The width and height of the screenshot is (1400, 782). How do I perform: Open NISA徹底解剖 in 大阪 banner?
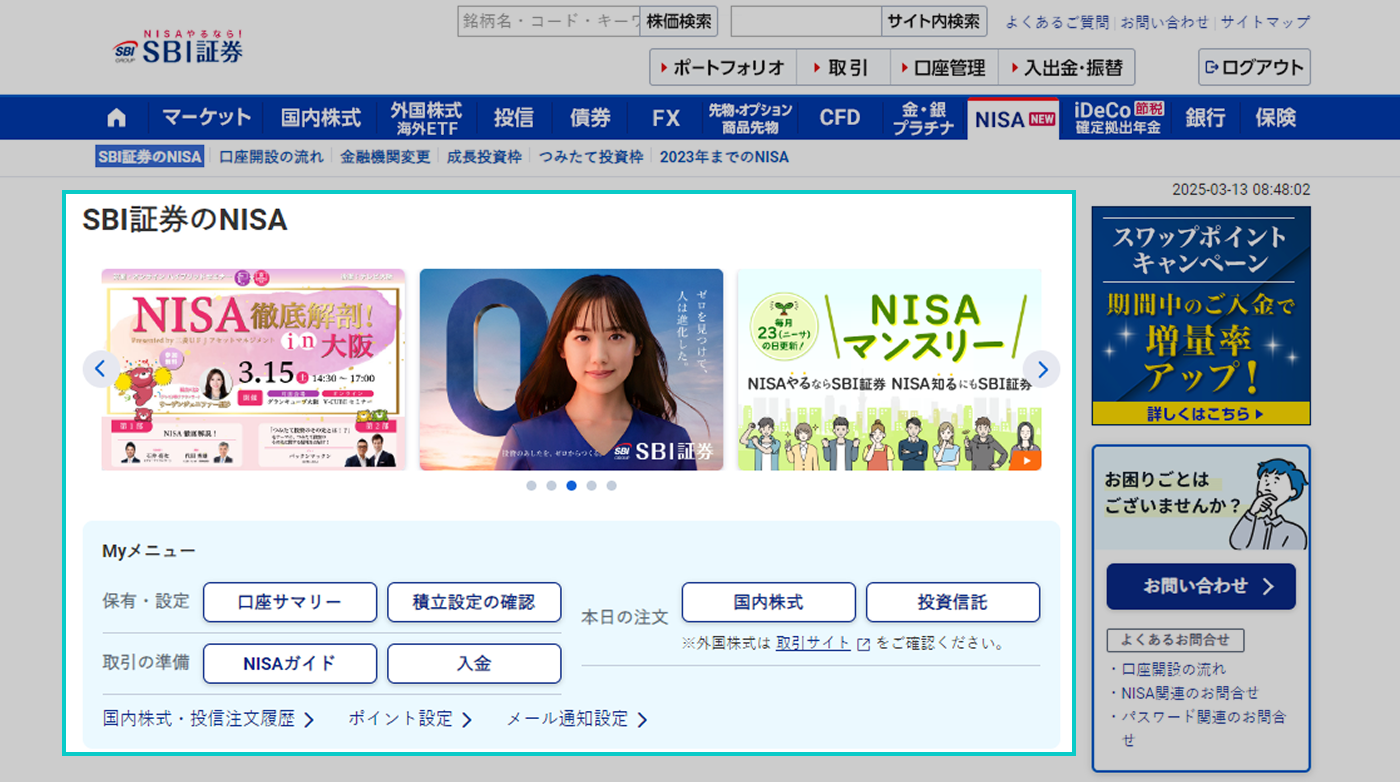click(253, 369)
